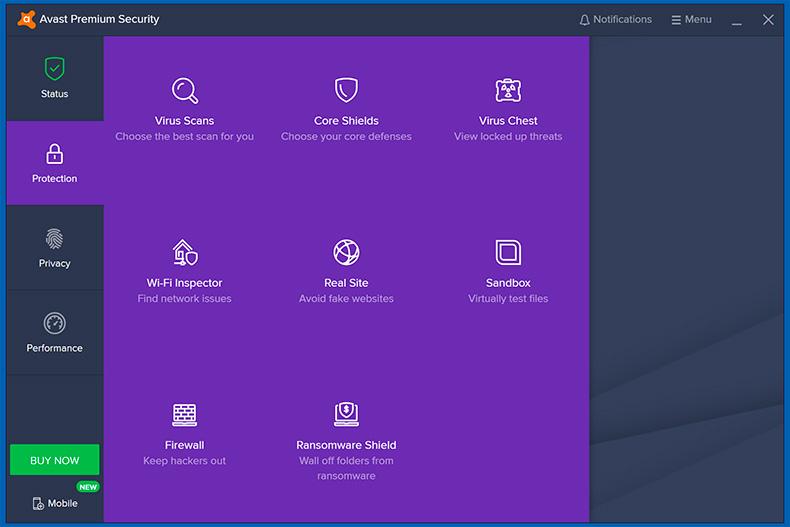Open the Sandbox icon
The height and width of the screenshot is (527, 790).
pyautogui.click(x=508, y=252)
